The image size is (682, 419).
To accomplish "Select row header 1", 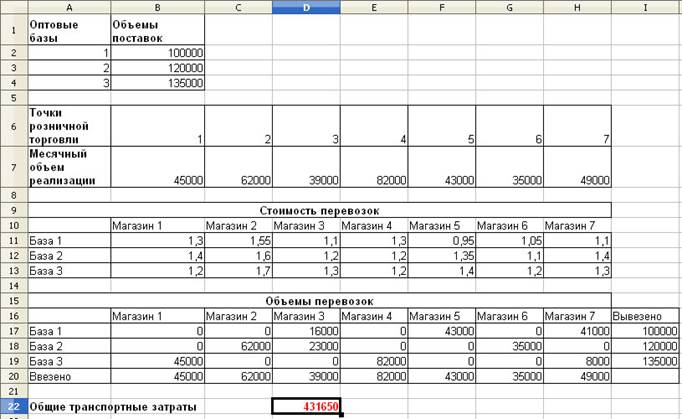I will 13,30.
